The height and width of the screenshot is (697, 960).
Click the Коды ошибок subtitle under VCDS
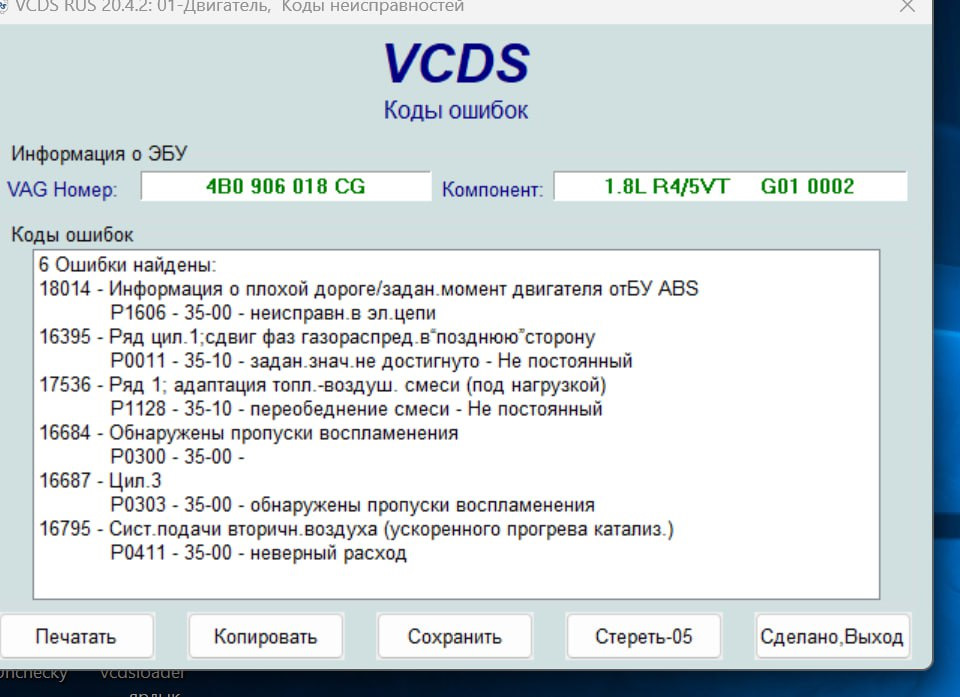pyautogui.click(x=456, y=110)
